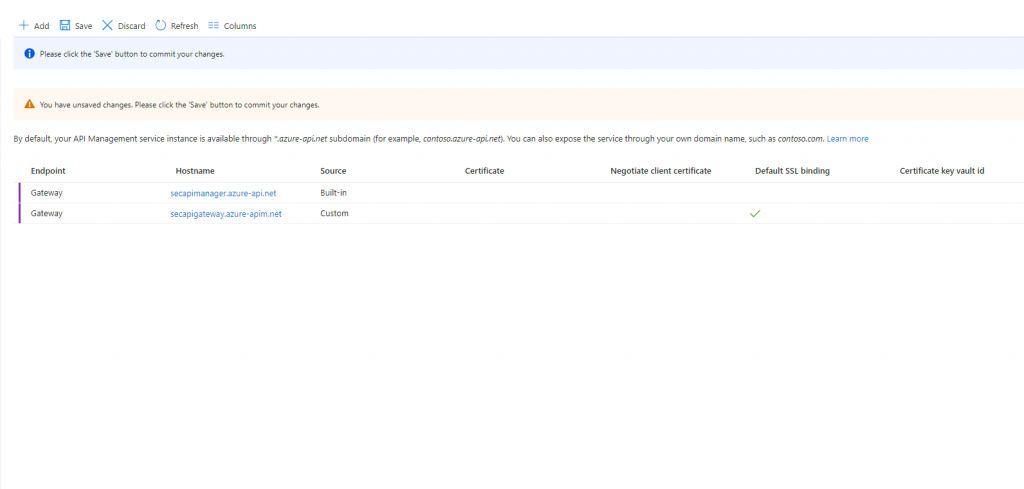This screenshot has height=489, width=1024.
Task: Click the Add plus icon
Action: pyautogui.click(x=24, y=26)
